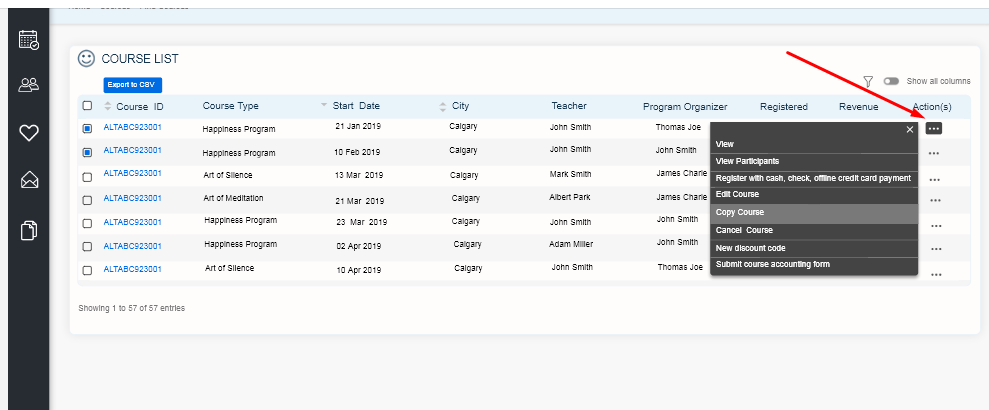Click the 02 Apr 2019 date cell

tap(358, 247)
